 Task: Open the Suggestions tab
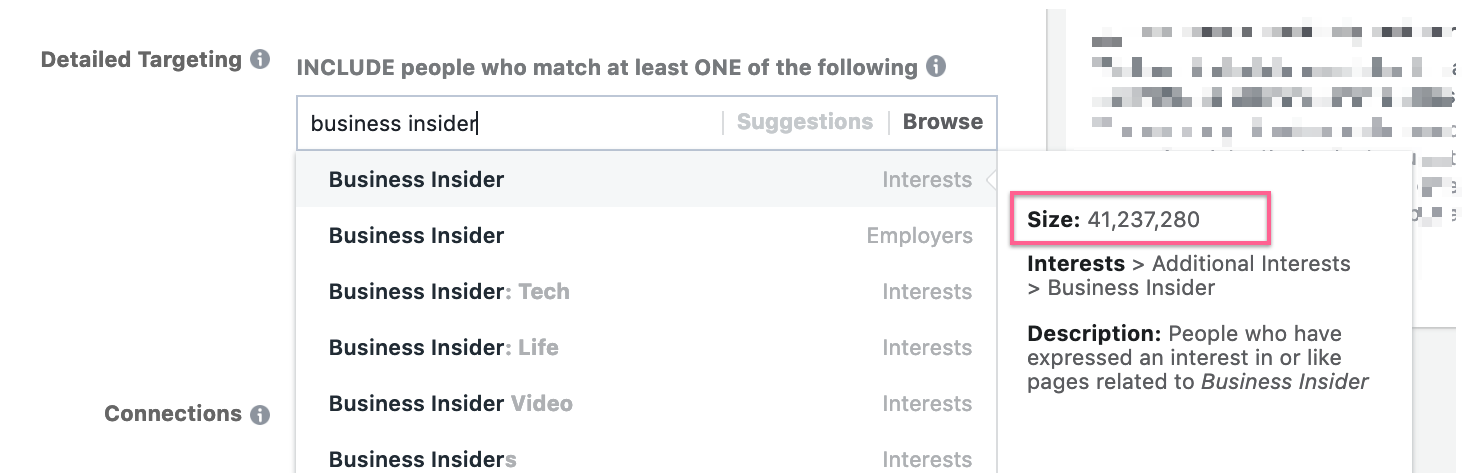pyautogui.click(x=804, y=122)
